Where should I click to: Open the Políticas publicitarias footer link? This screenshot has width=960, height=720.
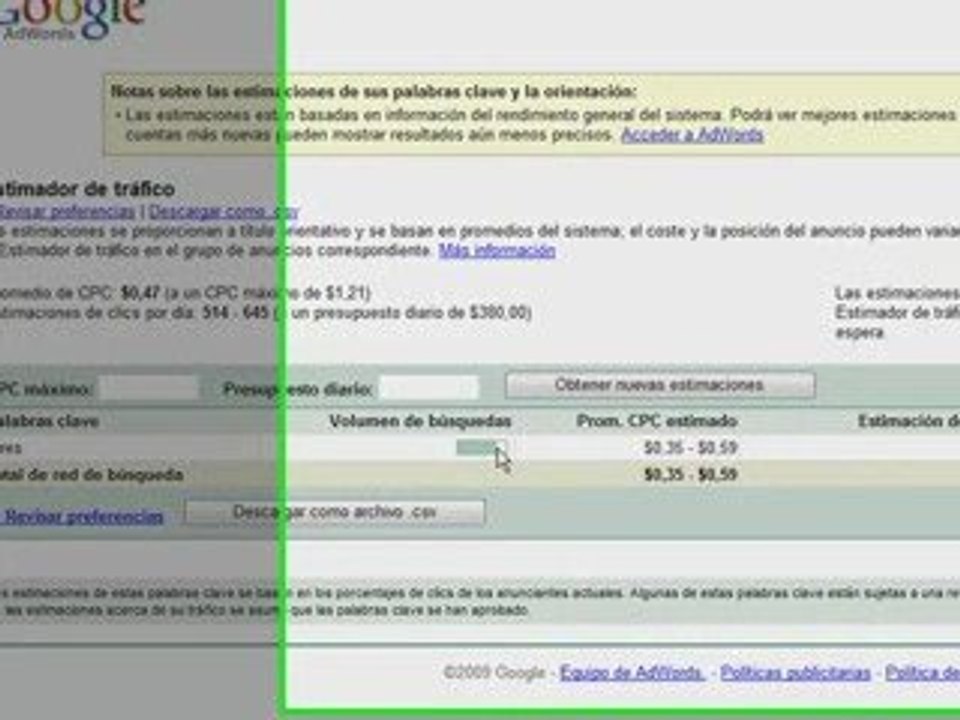[x=795, y=673]
